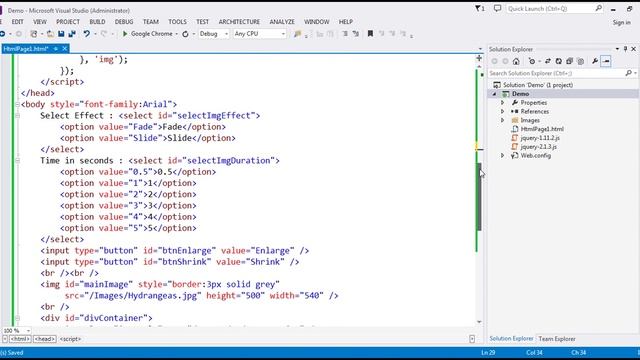Viewport: 640px width, 360px height.
Task: Expand the Web.config node
Action: 502,156
